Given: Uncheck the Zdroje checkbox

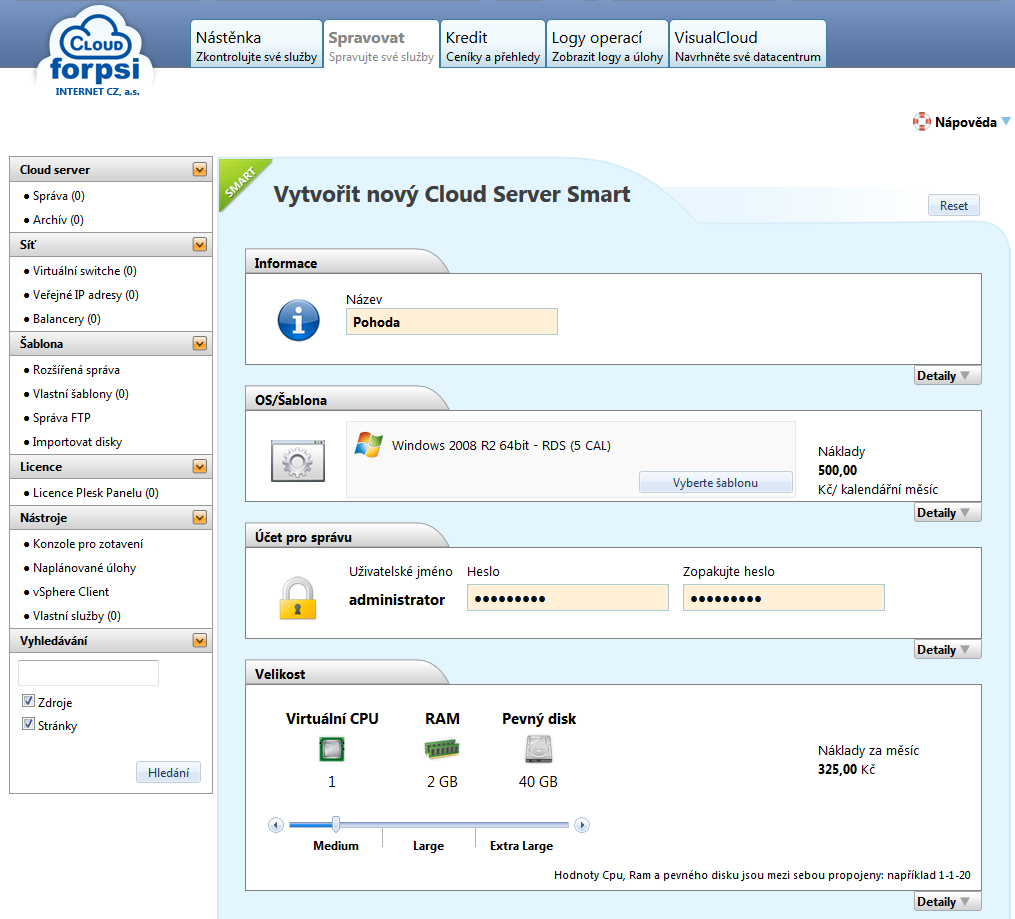Looking at the screenshot, I should (x=28, y=702).
